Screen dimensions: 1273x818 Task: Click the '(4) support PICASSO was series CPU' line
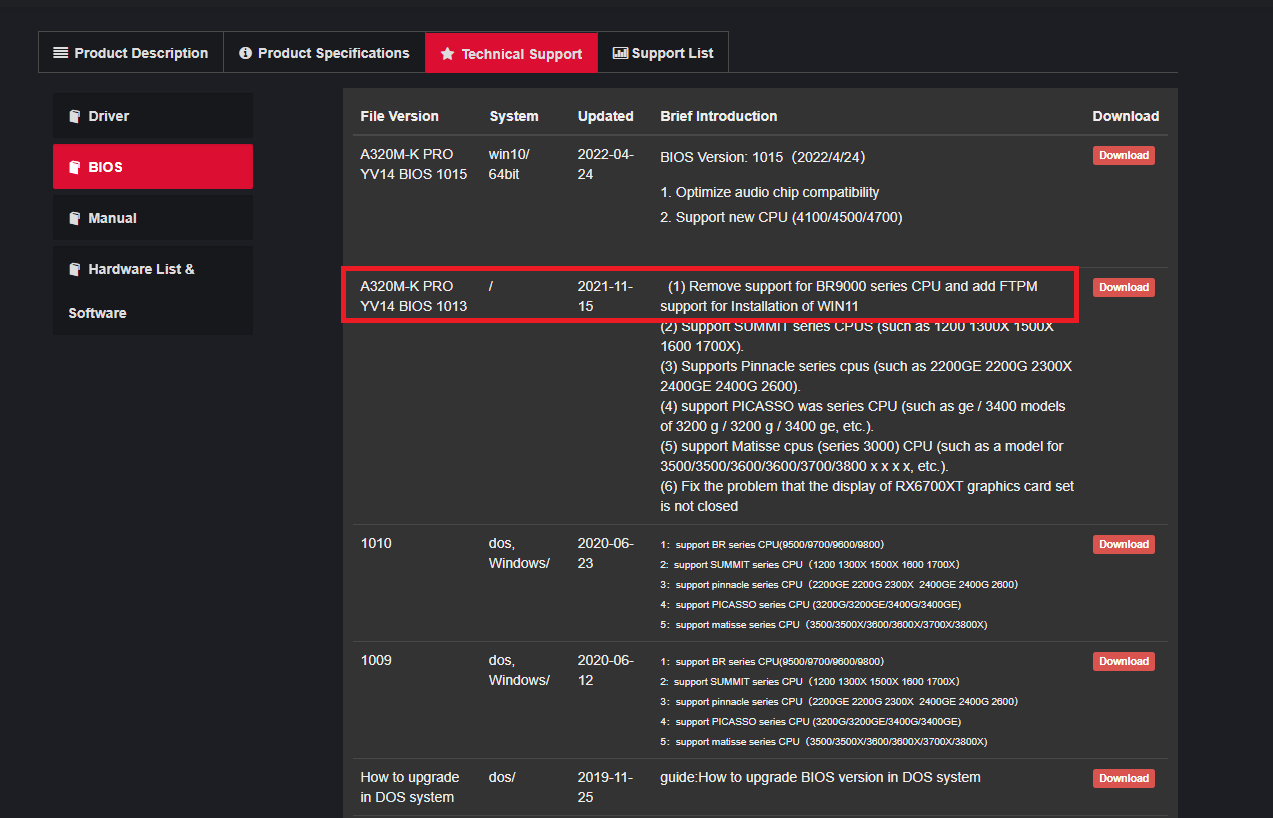click(863, 416)
